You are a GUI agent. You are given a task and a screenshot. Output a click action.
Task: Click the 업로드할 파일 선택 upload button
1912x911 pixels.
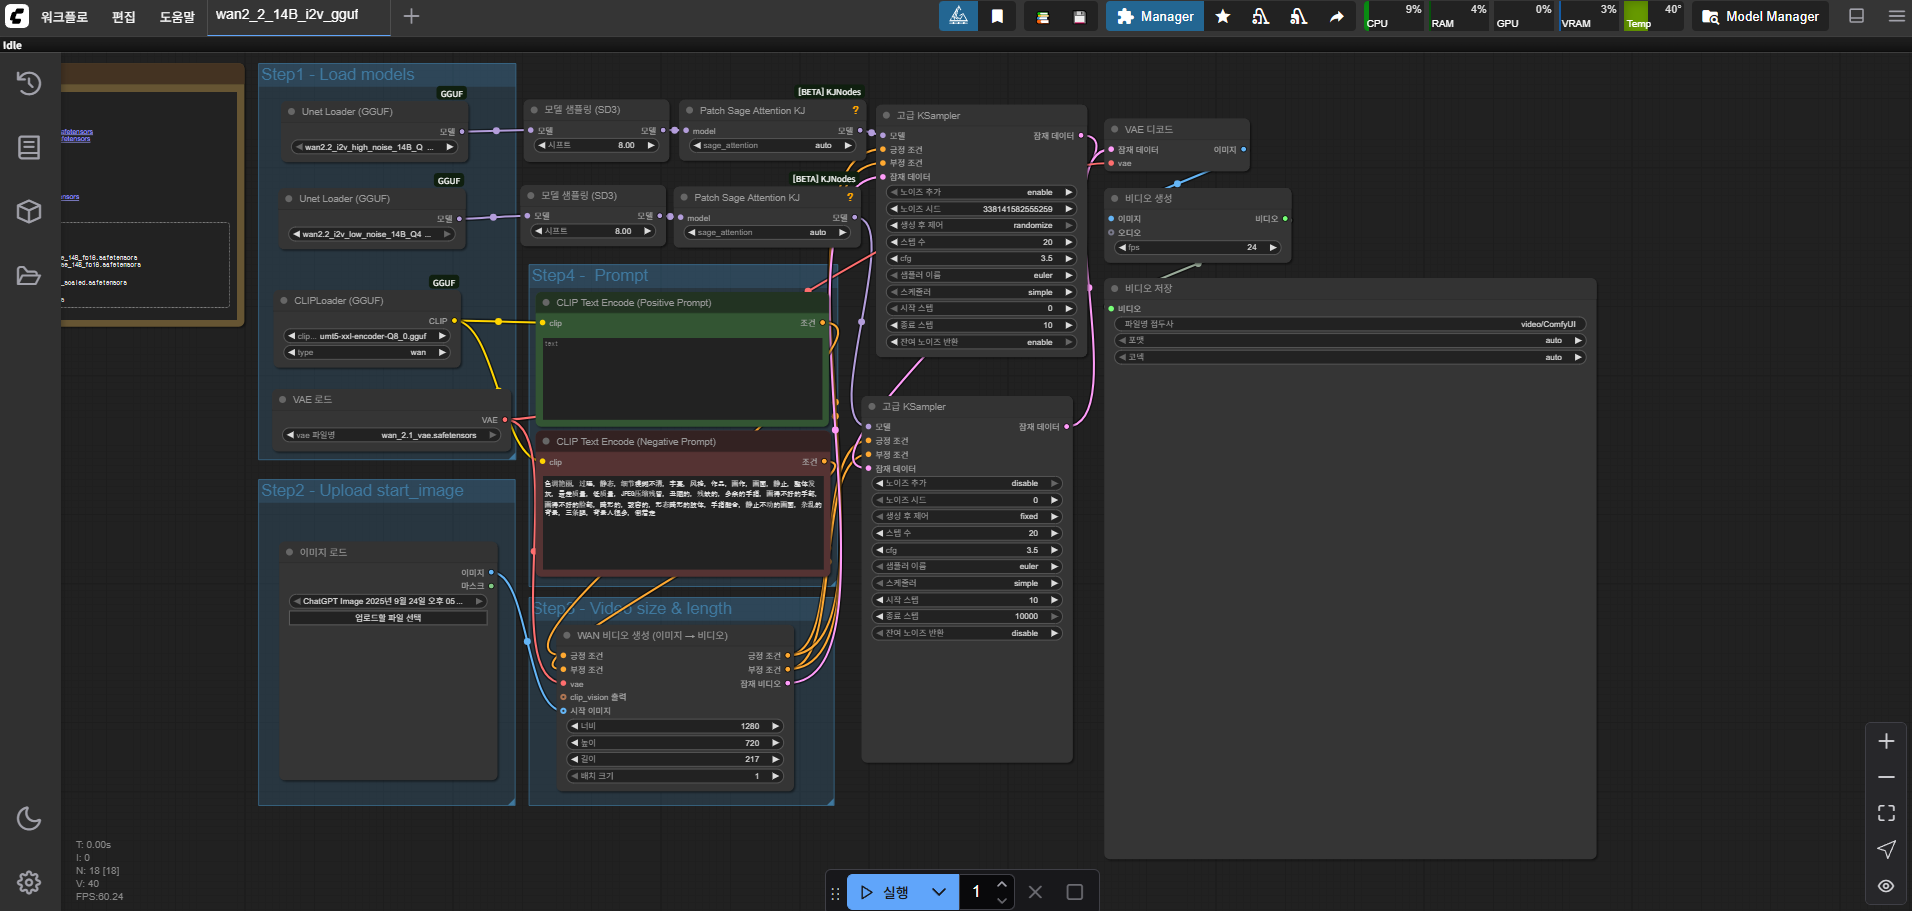(388, 618)
